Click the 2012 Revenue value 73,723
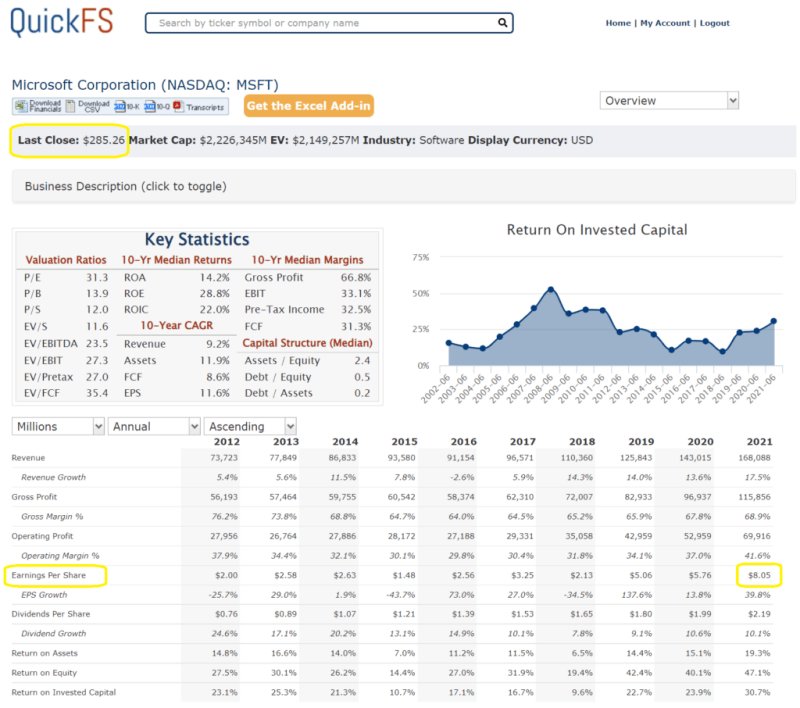 (224, 458)
